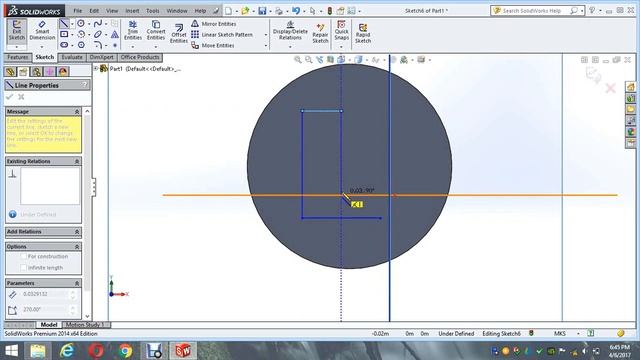The height and width of the screenshot is (360, 640).
Task: Click Trim Entities tool
Action: pos(133,31)
